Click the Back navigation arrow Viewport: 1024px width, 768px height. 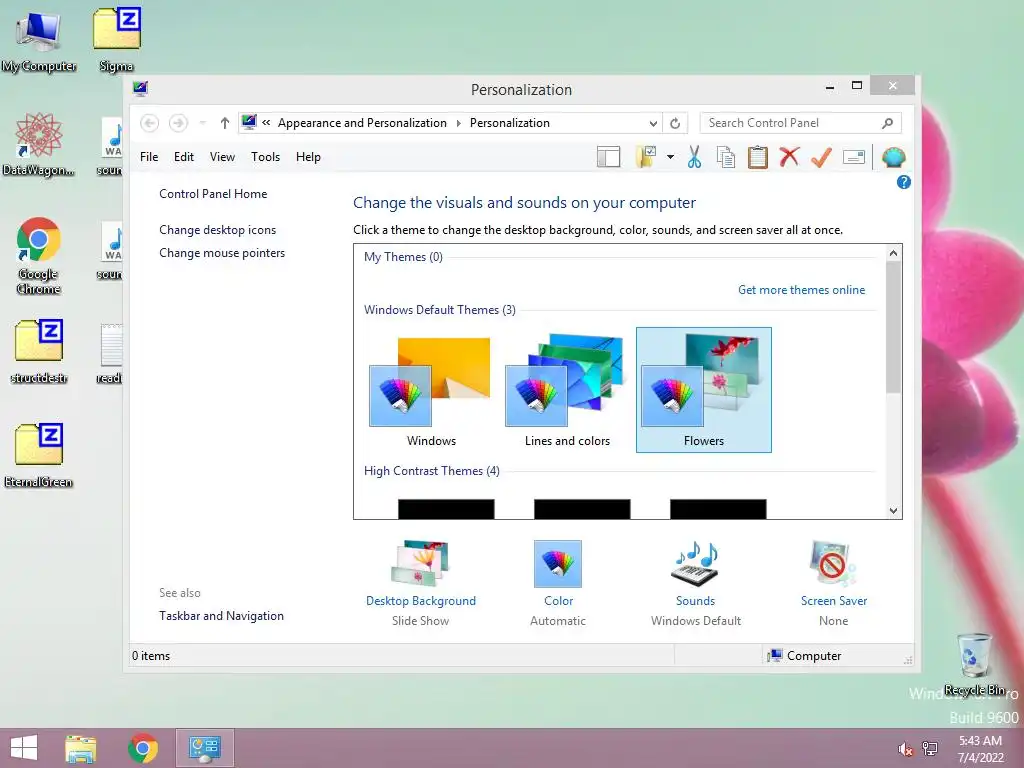[x=150, y=123]
